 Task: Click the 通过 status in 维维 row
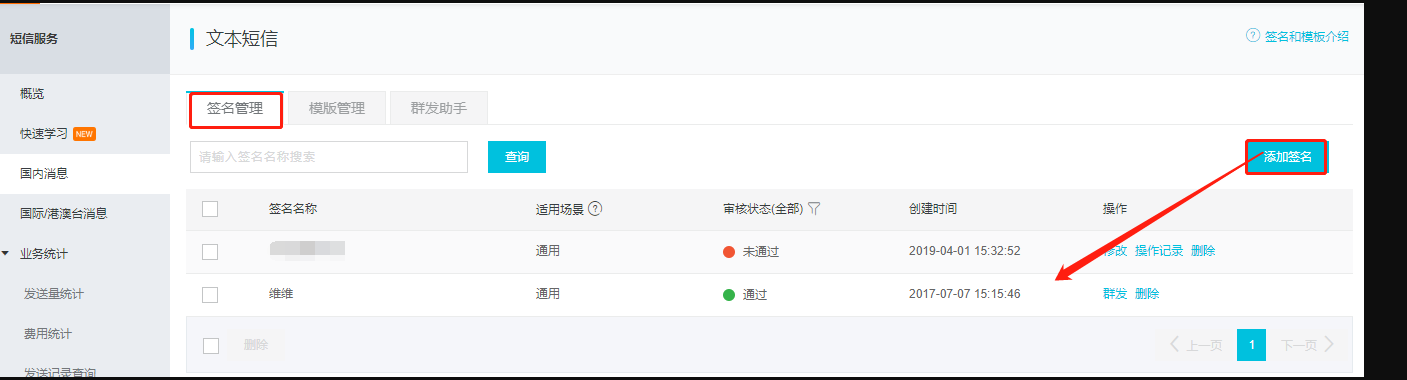tap(744, 295)
